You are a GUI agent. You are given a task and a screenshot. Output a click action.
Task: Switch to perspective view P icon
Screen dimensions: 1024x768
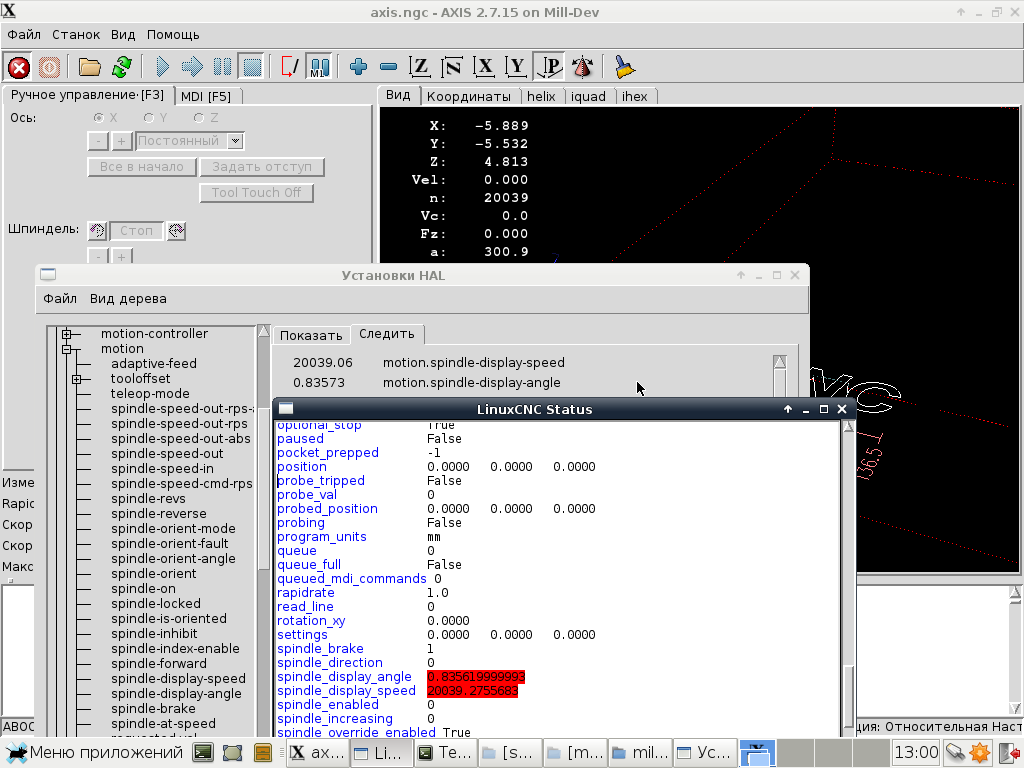click(x=549, y=67)
